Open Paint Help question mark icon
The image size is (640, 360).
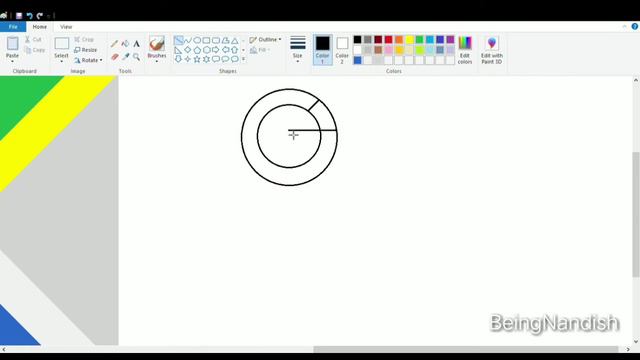click(635, 27)
